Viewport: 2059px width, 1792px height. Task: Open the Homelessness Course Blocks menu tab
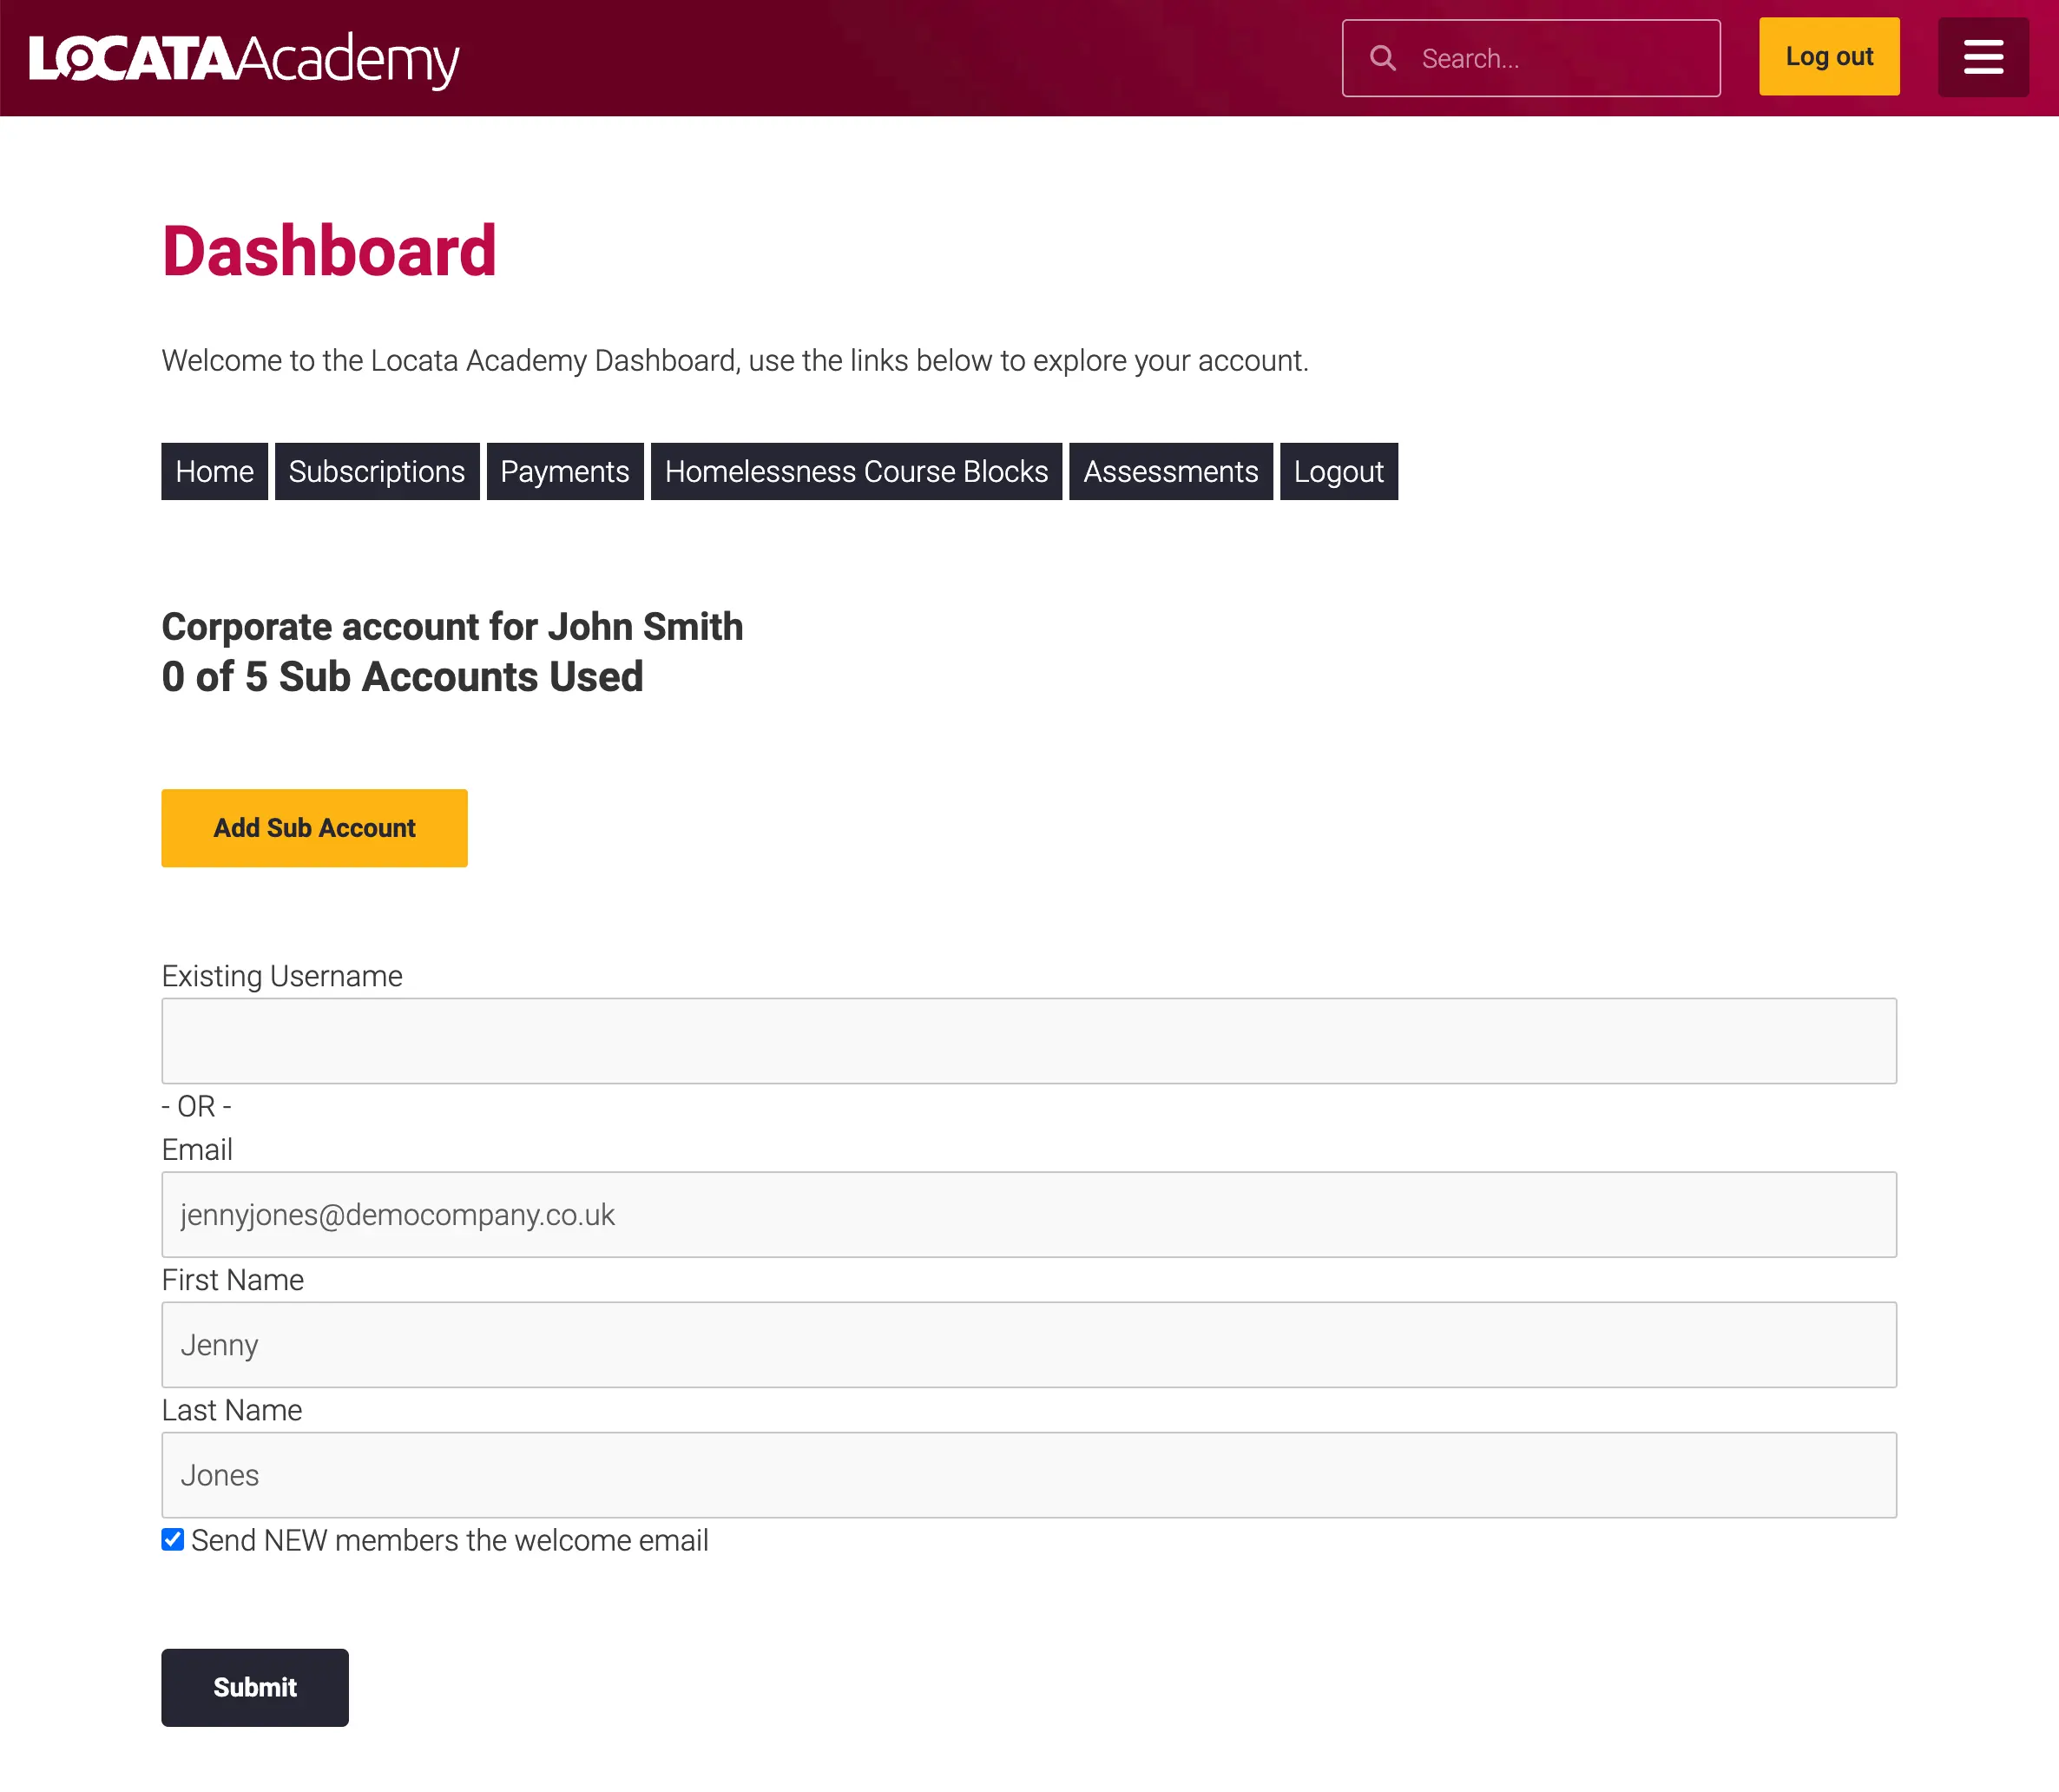click(856, 470)
